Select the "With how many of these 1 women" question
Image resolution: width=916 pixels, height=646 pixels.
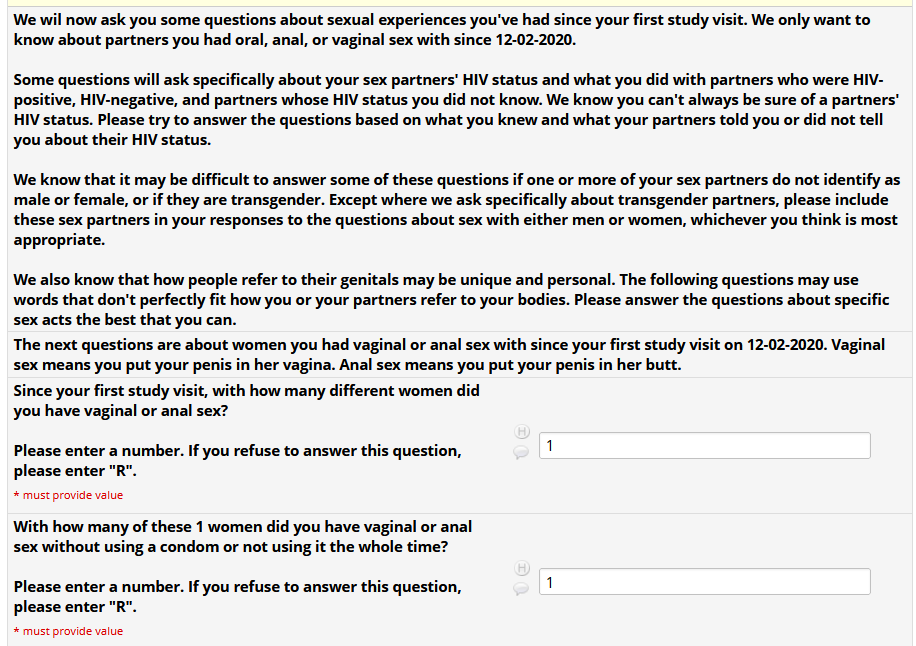pyautogui.click(x=242, y=536)
